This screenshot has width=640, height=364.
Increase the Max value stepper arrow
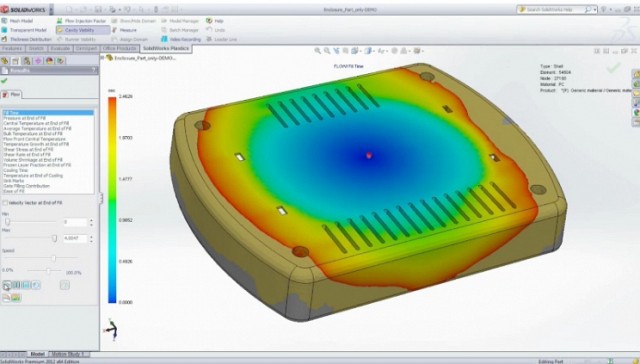point(91,236)
